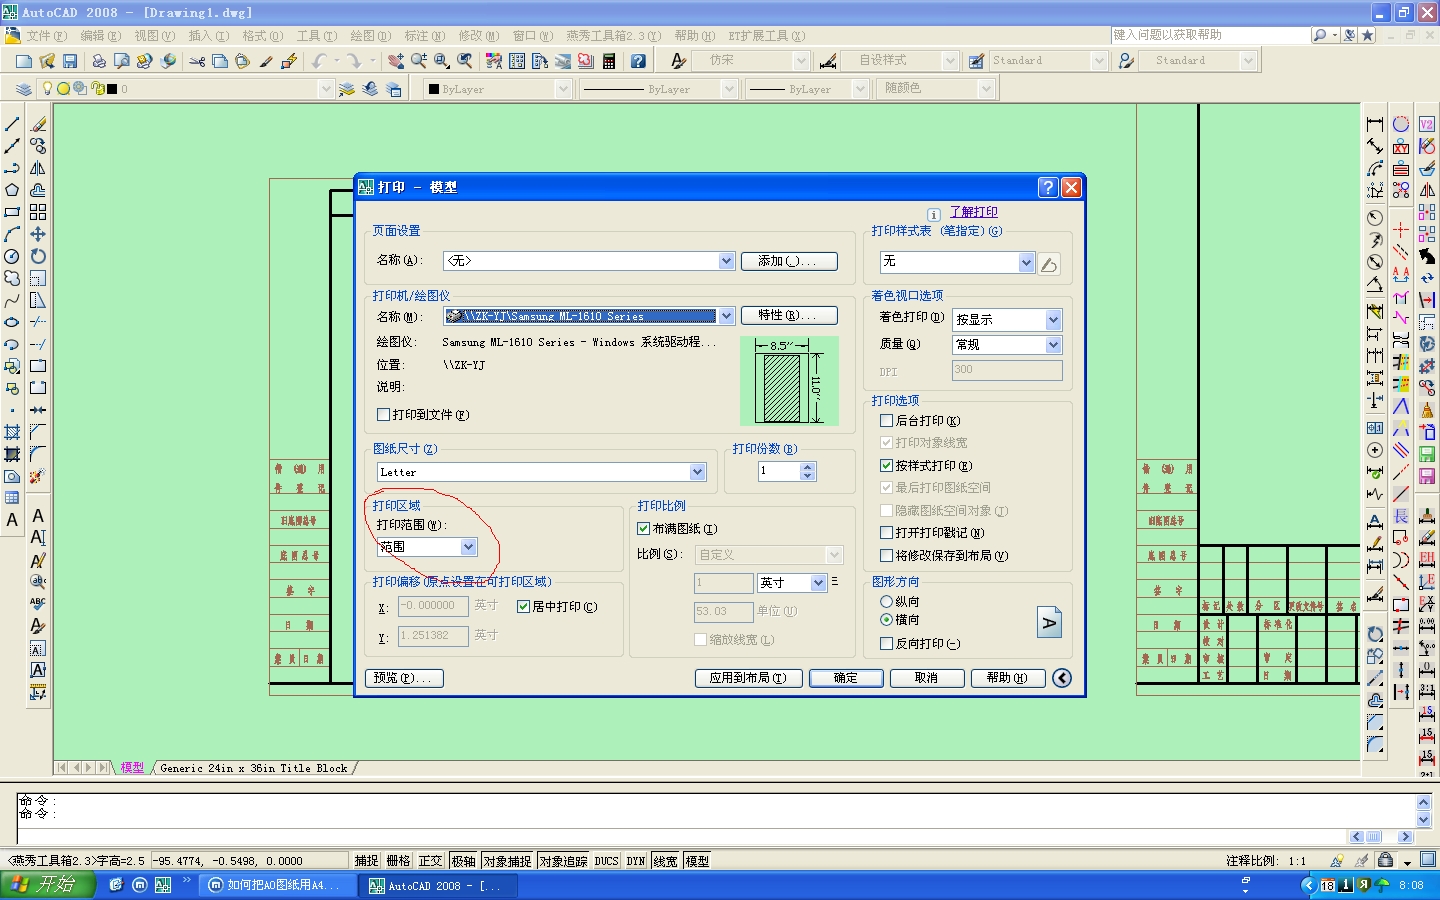Enable the 打开打印戳记 checkbox

click(886, 532)
